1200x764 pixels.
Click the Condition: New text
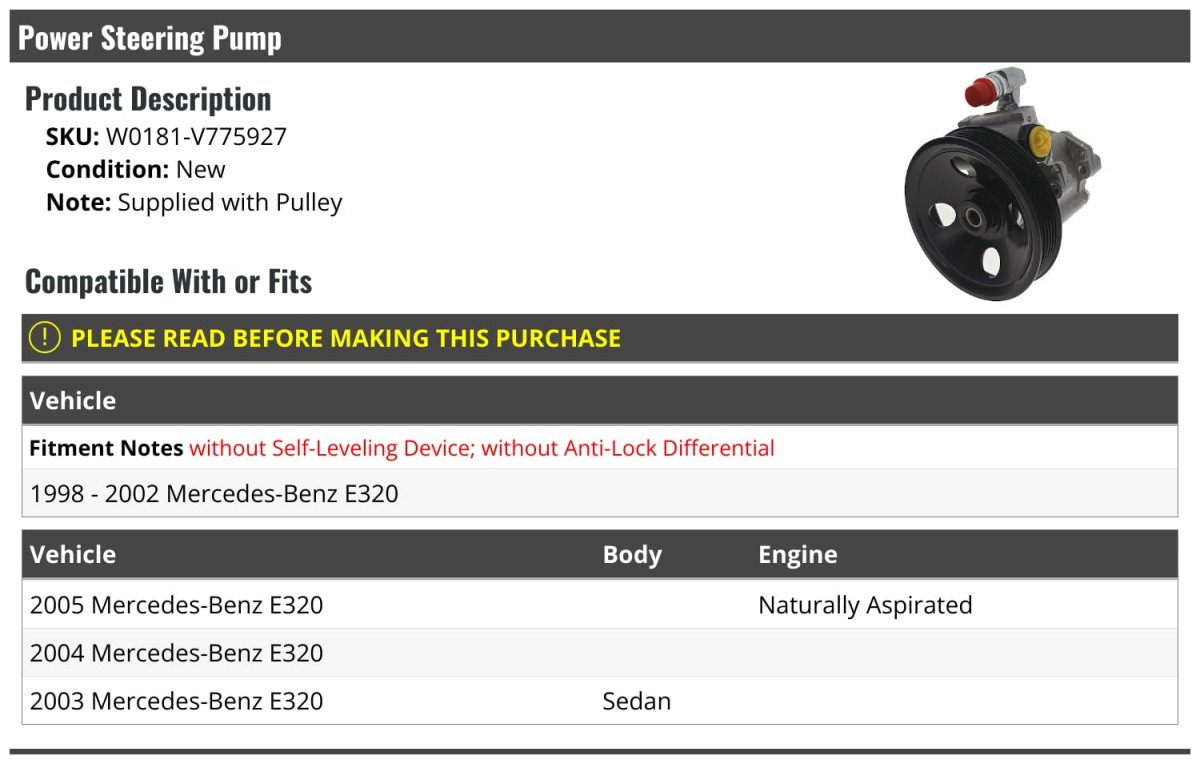pos(136,169)
